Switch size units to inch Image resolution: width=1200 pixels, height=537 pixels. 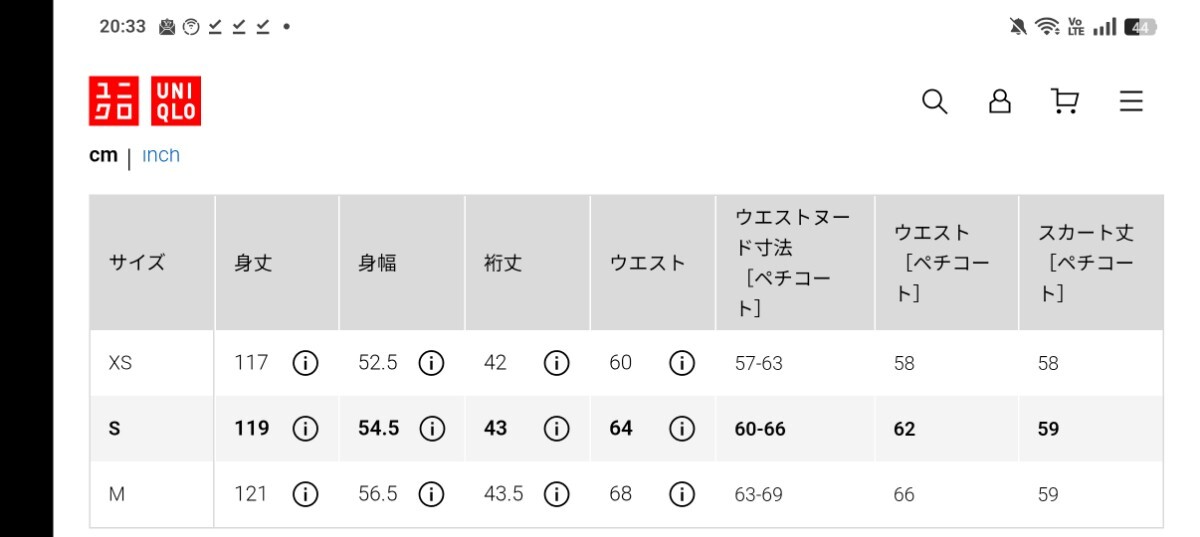161,155
